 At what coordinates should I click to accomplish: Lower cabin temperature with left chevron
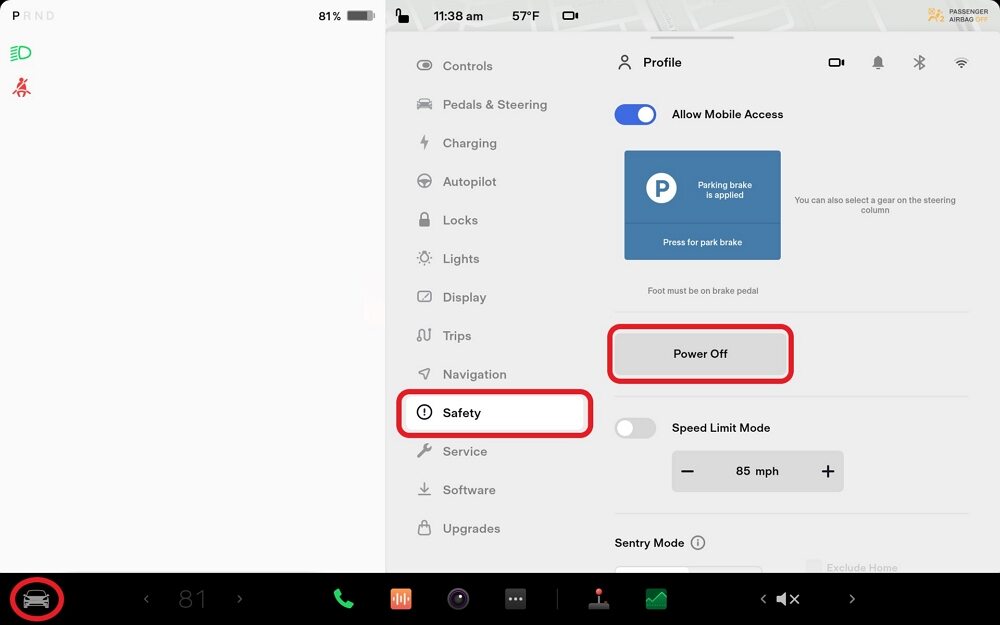click(146, 599)
